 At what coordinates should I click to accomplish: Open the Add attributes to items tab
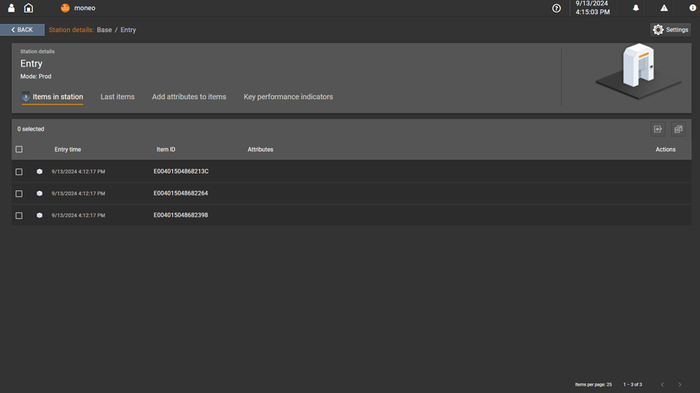[189, 97]
